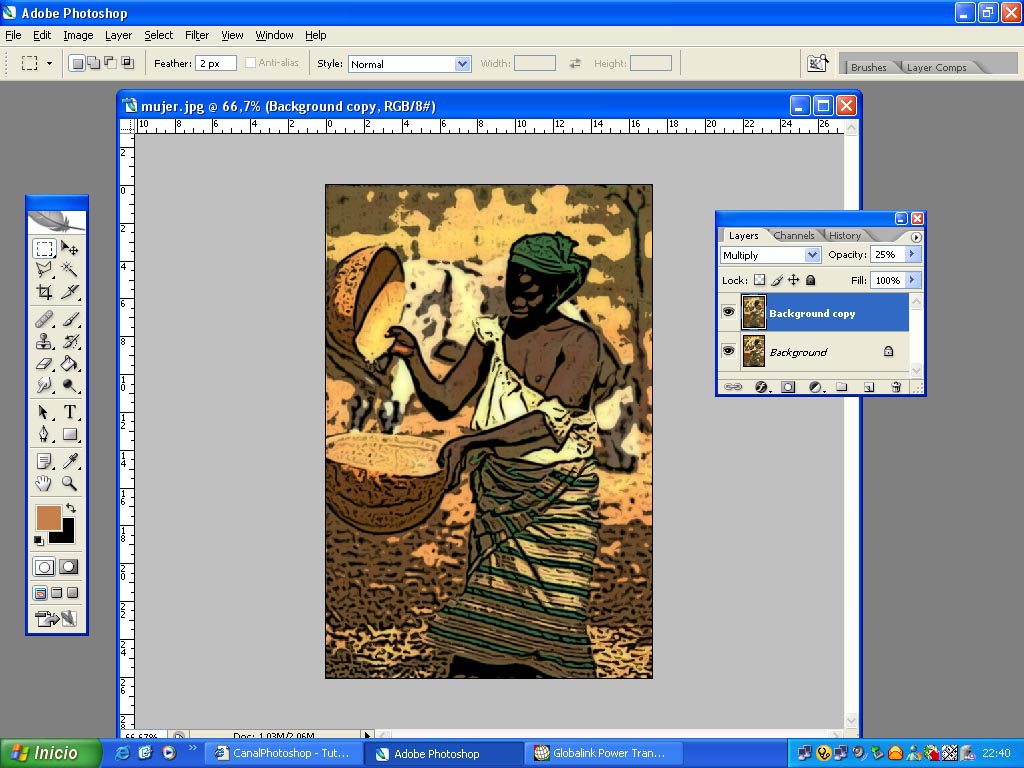Open the Filter menu
The height and width of the screenshot is (768, 1024).
[x=197, y=35]
